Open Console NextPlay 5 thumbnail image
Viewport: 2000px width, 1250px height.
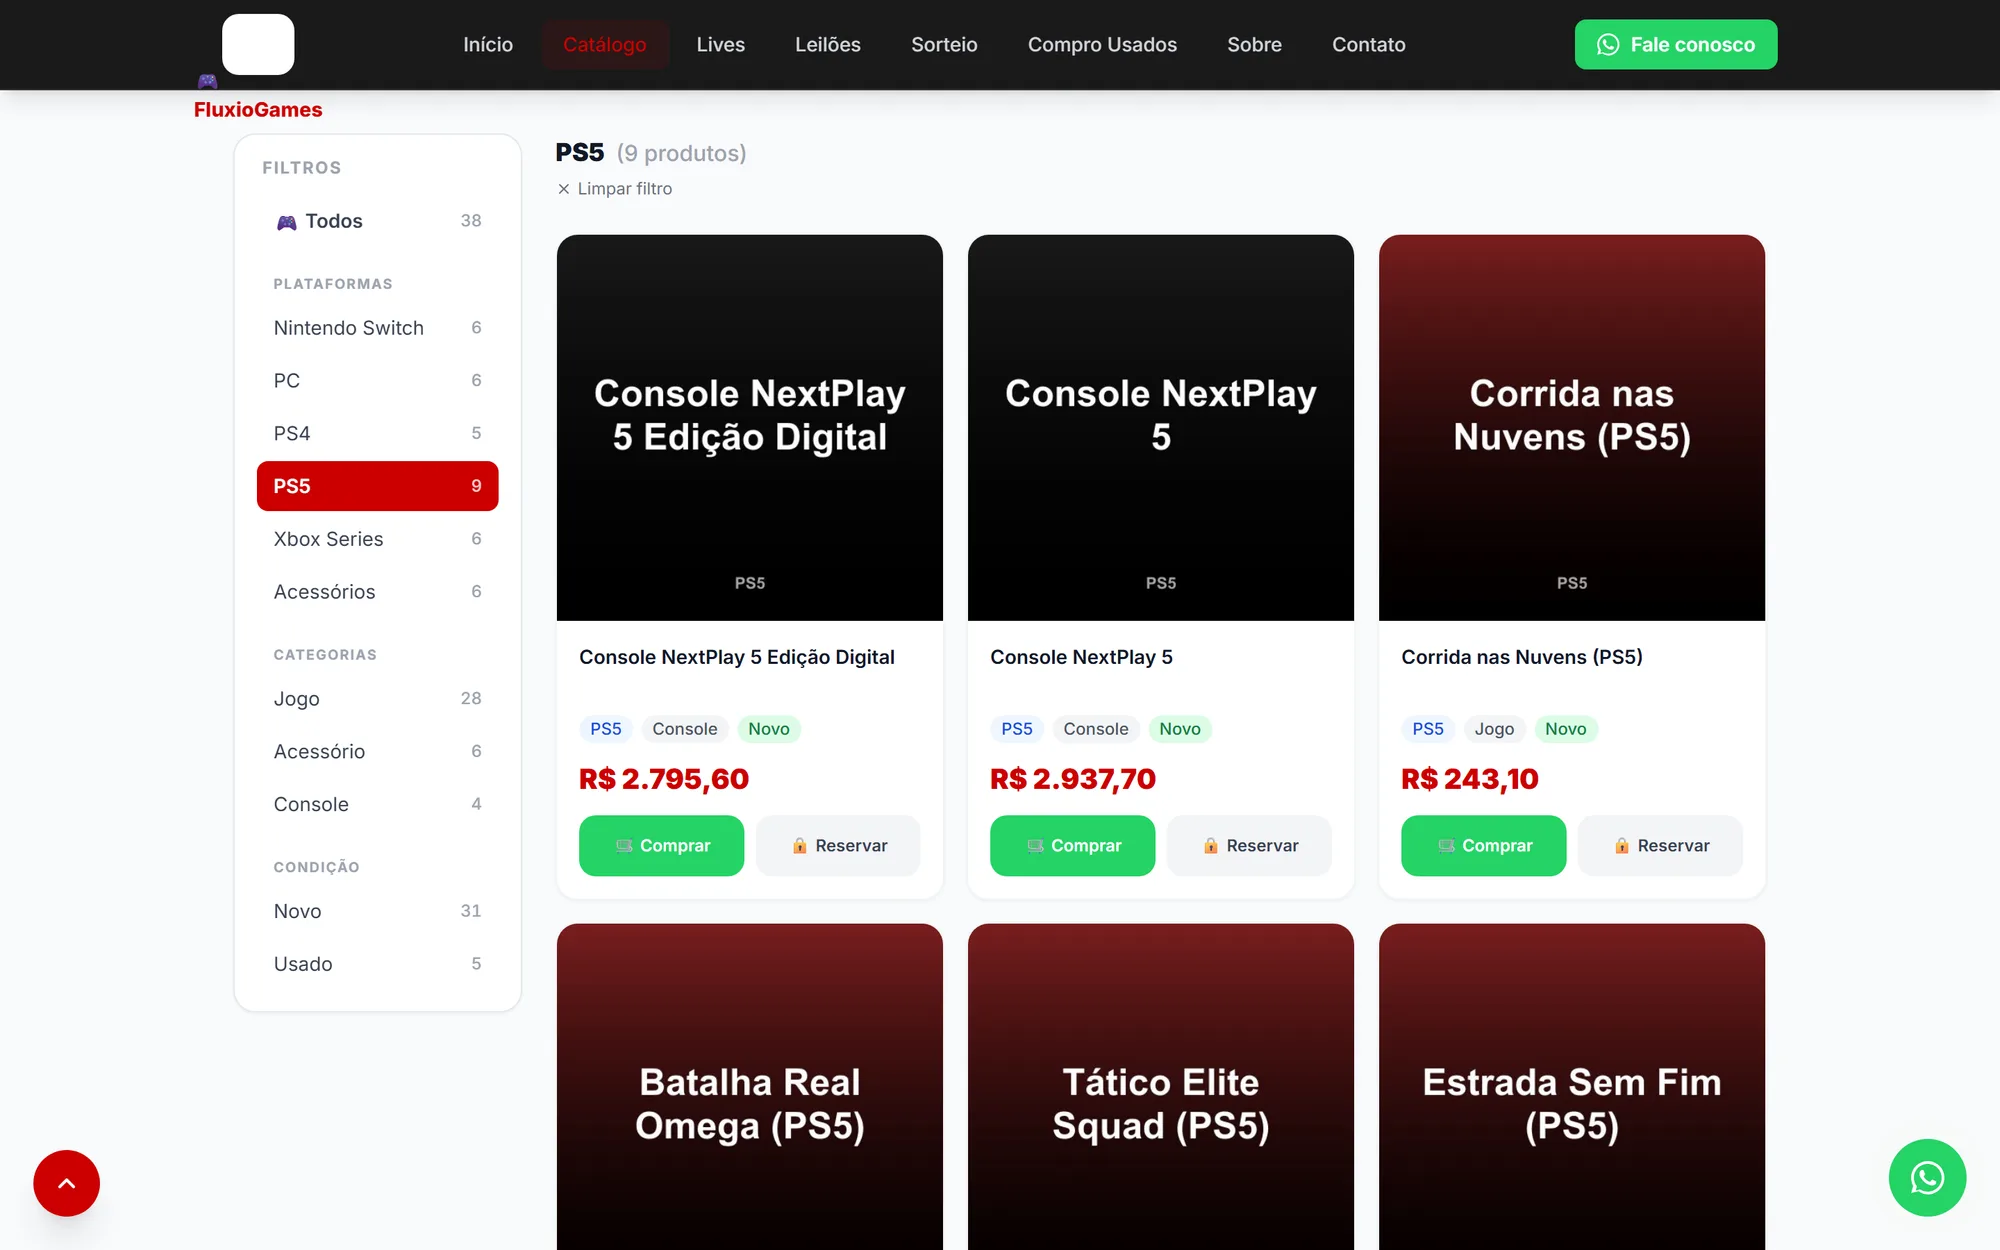tap(1160, 428)
